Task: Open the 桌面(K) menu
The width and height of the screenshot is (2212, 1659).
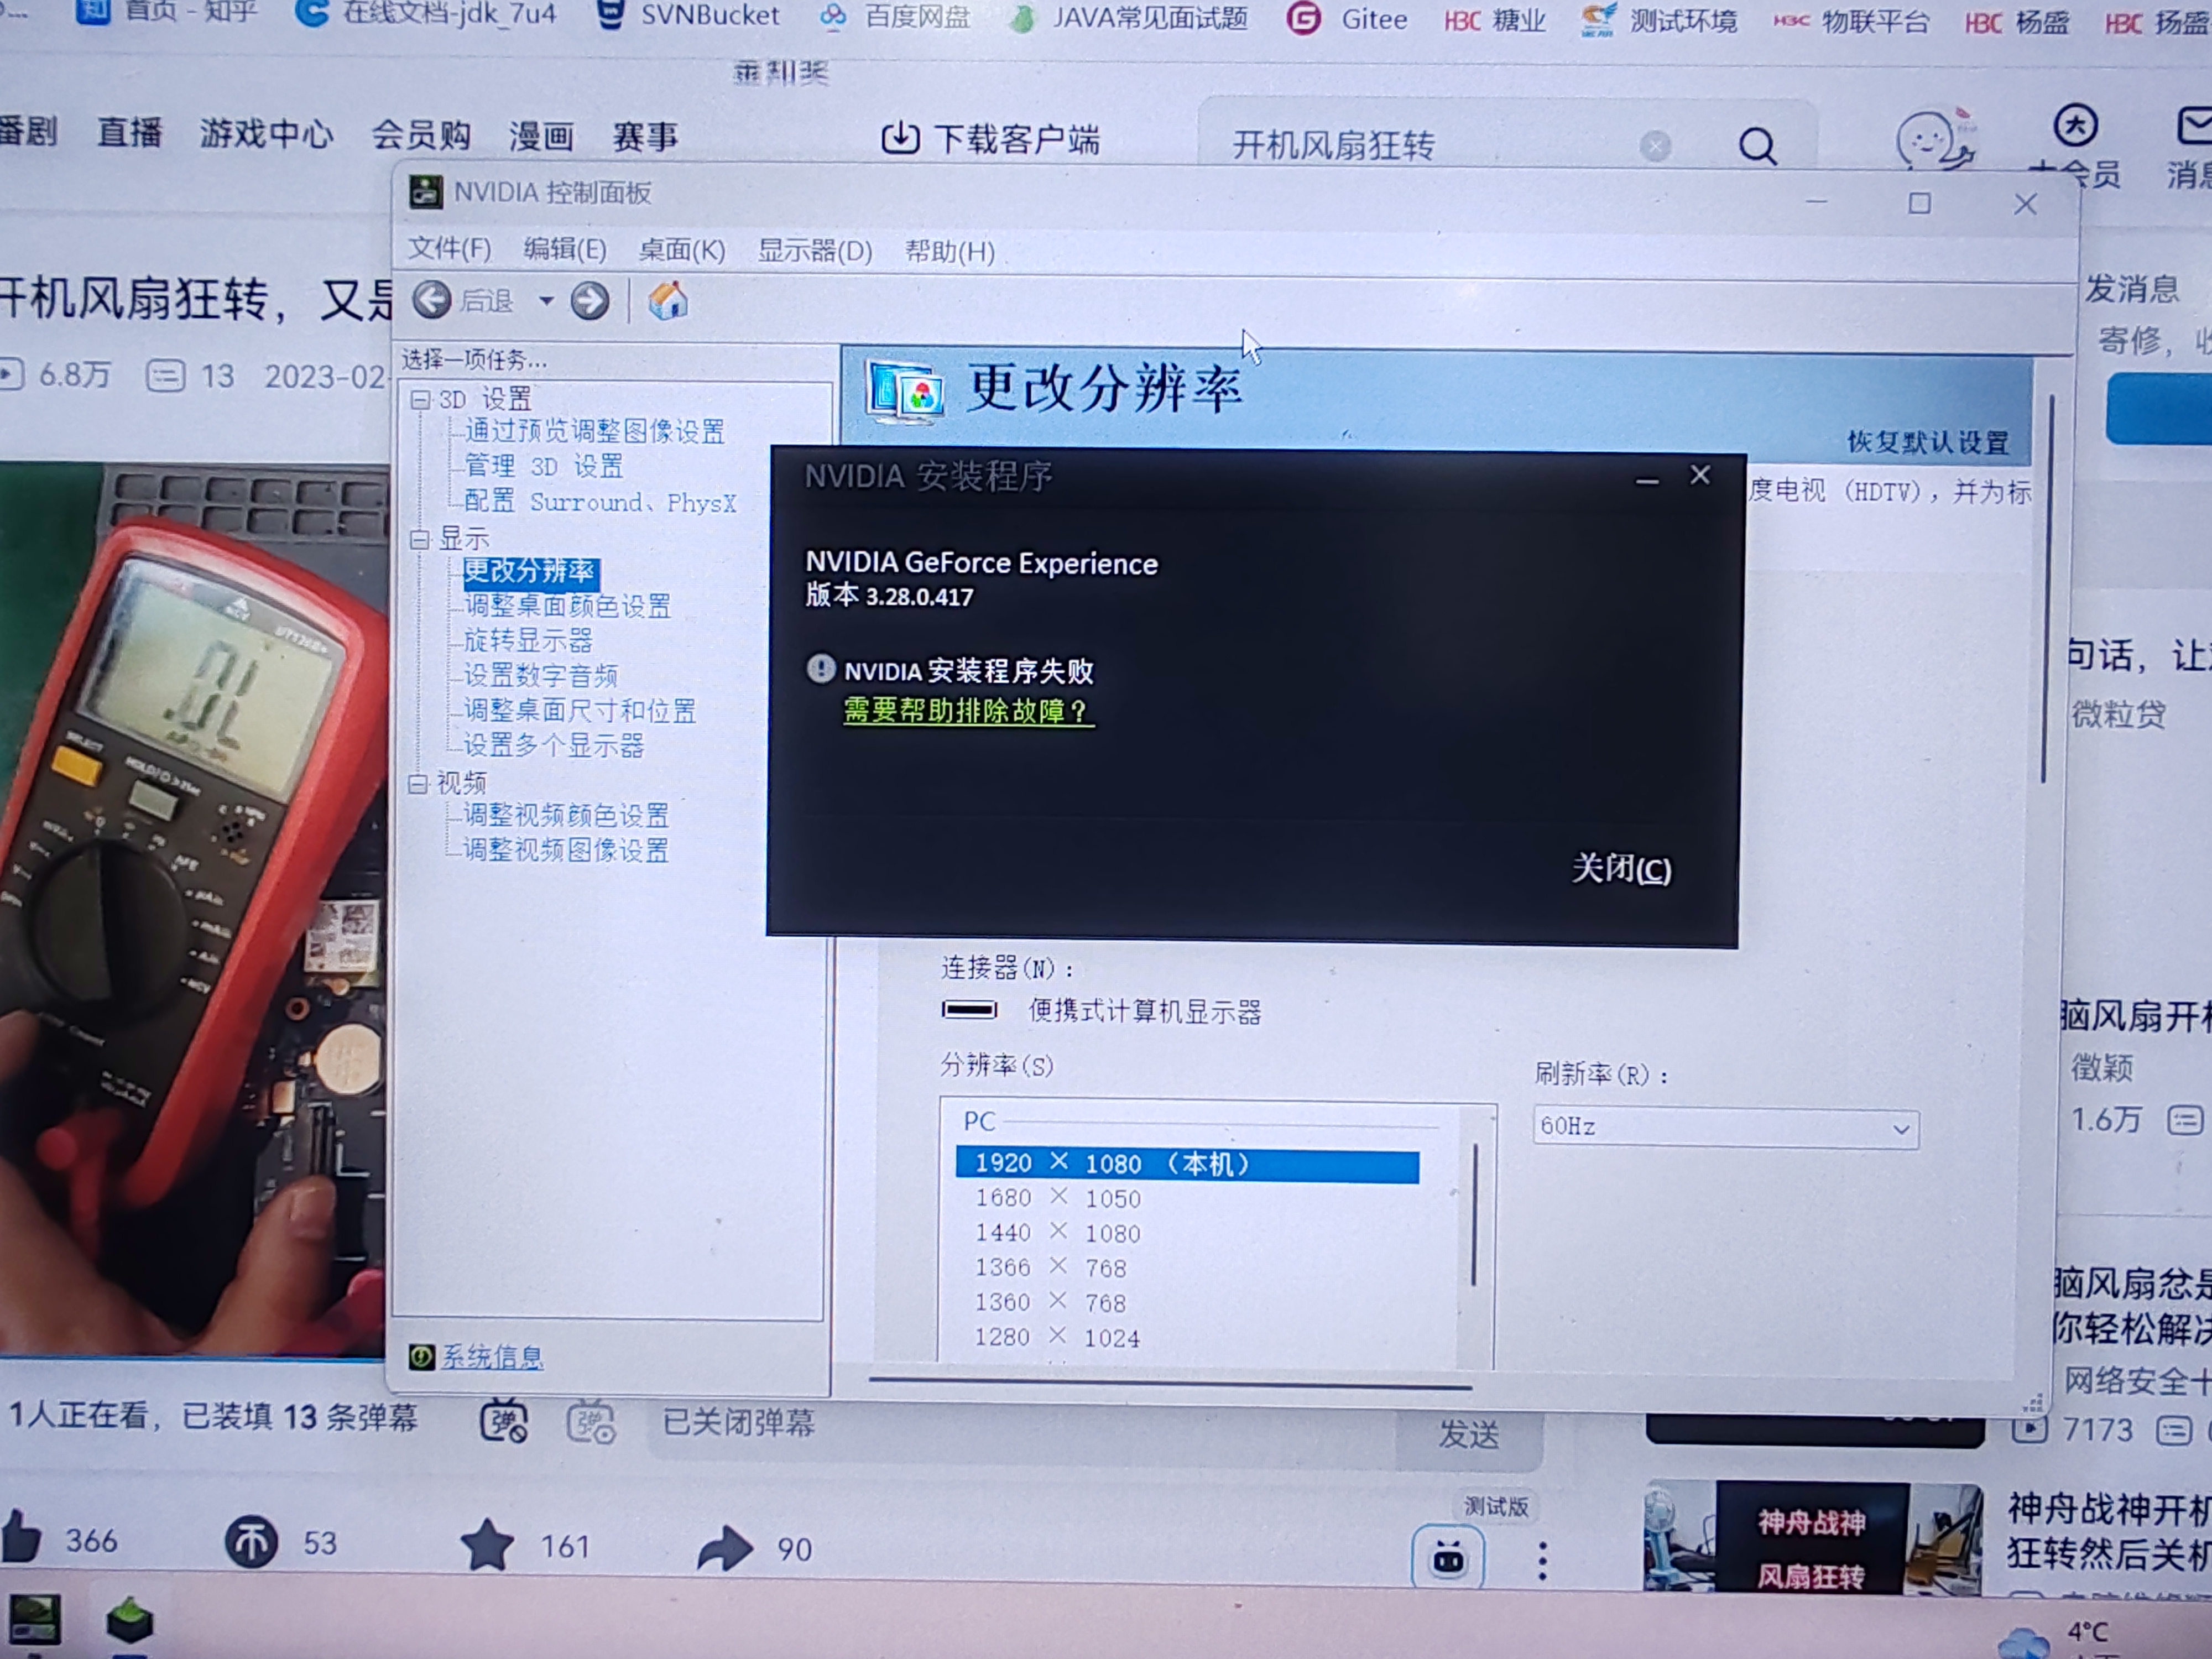Action: (x=681, y=250)
